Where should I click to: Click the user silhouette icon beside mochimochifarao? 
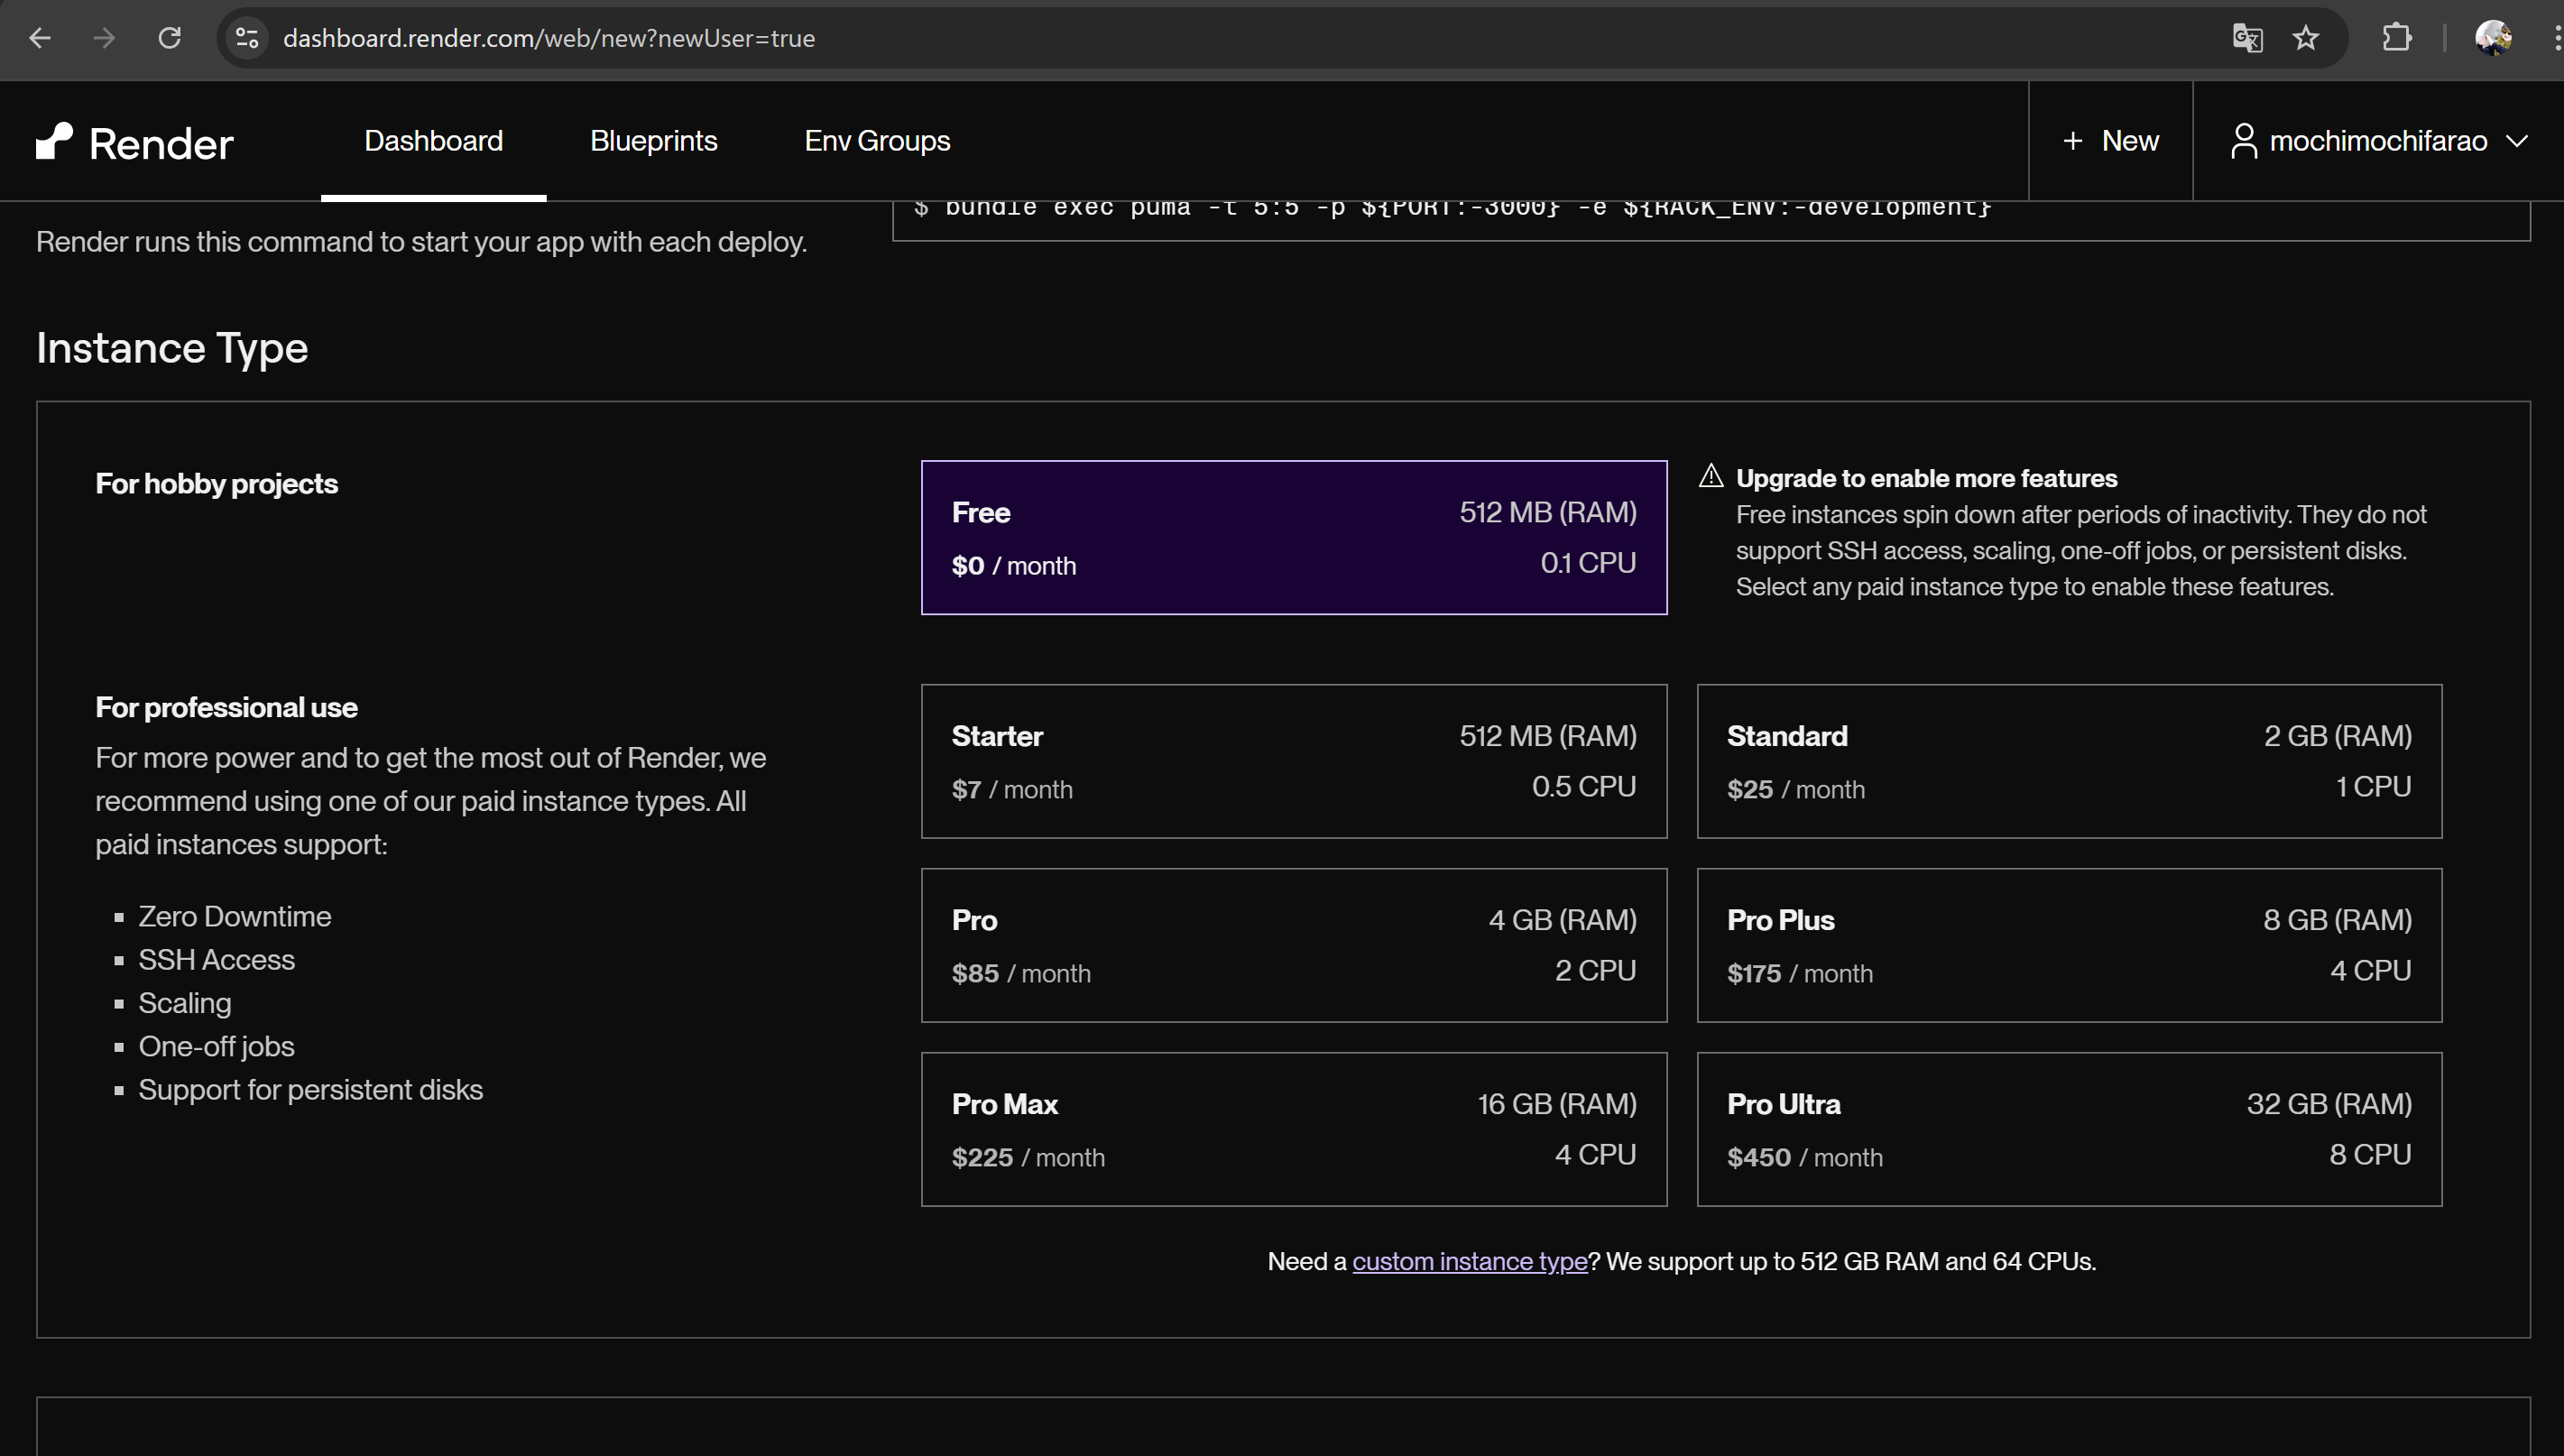[2245, 140]
